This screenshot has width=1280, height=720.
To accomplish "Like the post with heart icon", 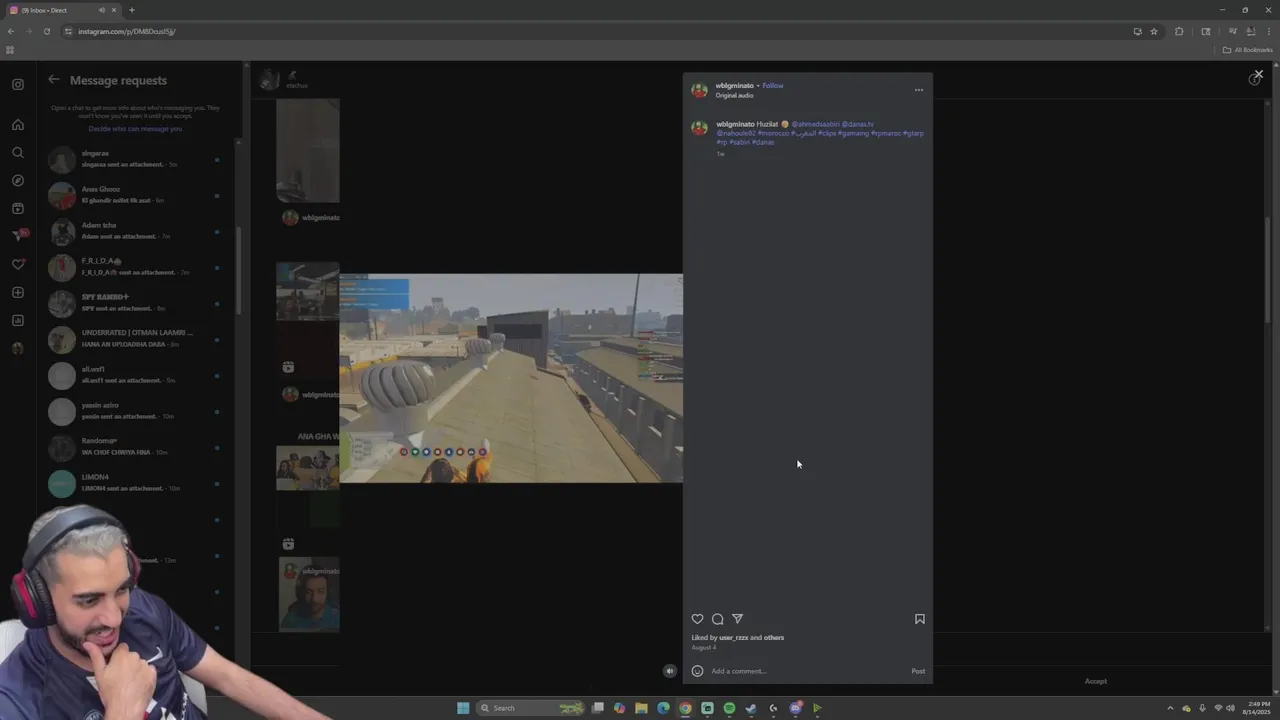I will 698,619.
